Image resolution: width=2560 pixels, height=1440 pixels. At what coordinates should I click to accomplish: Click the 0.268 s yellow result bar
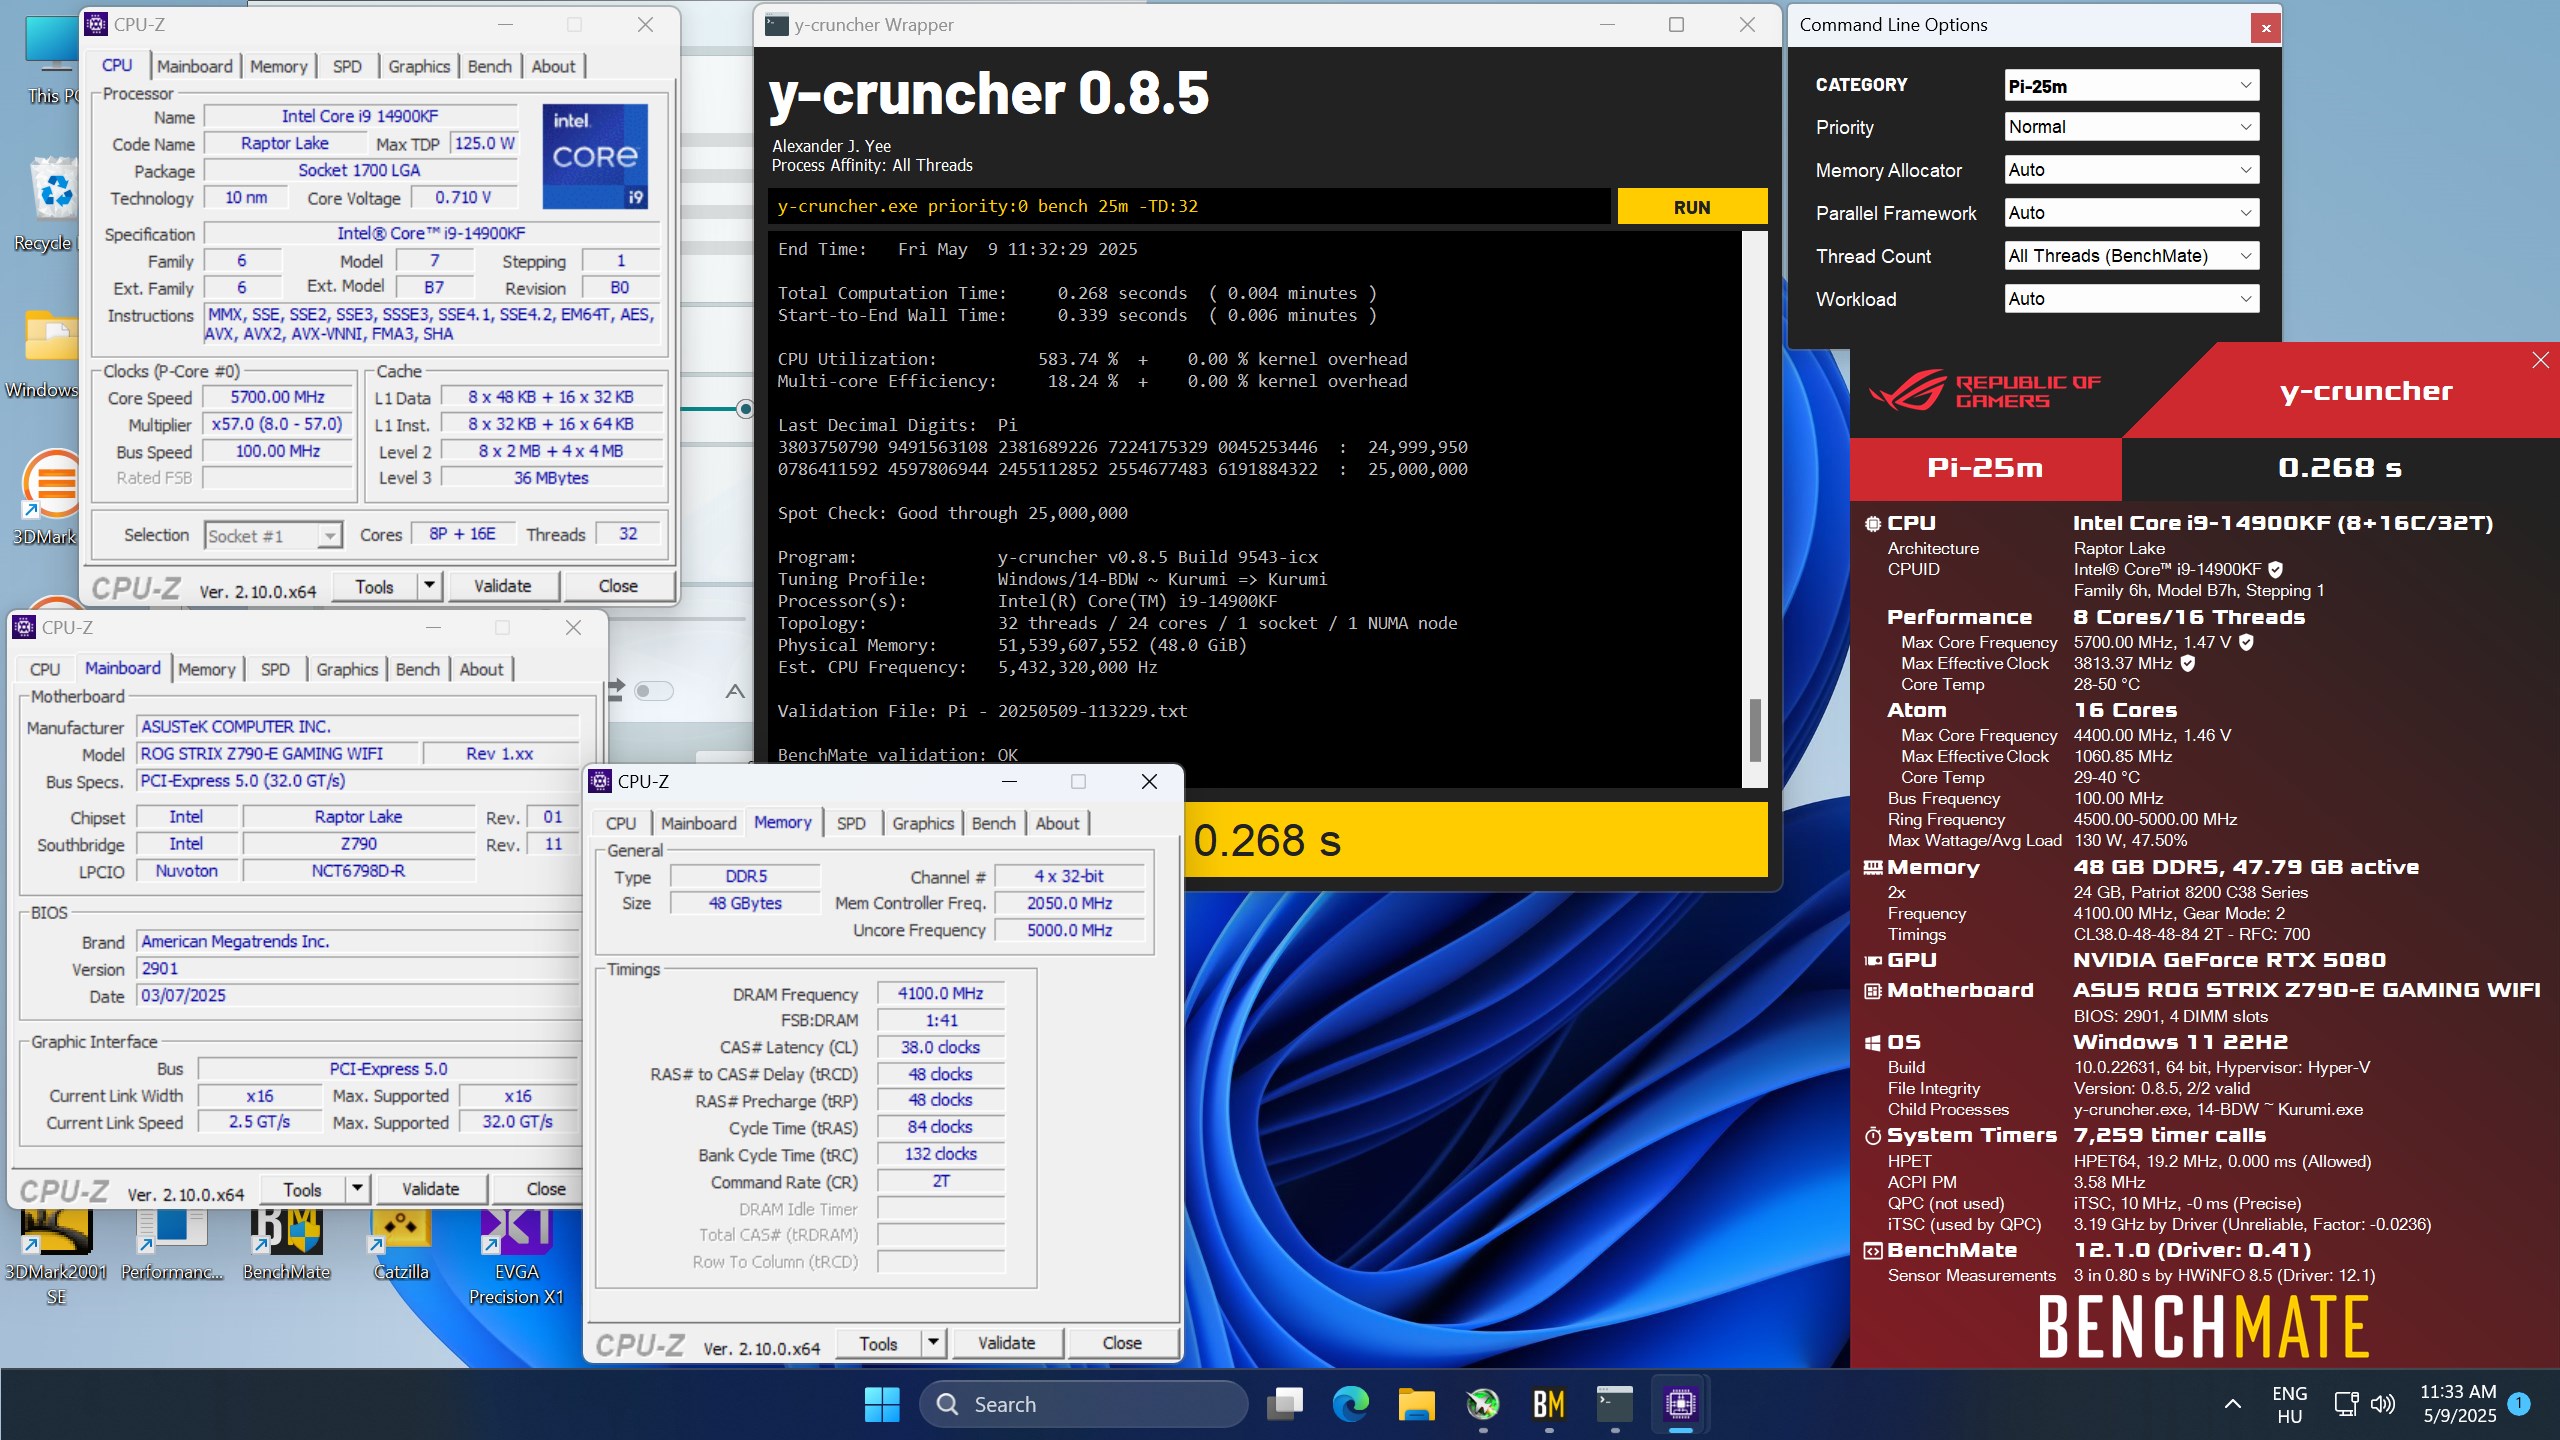coord(1476,841)
